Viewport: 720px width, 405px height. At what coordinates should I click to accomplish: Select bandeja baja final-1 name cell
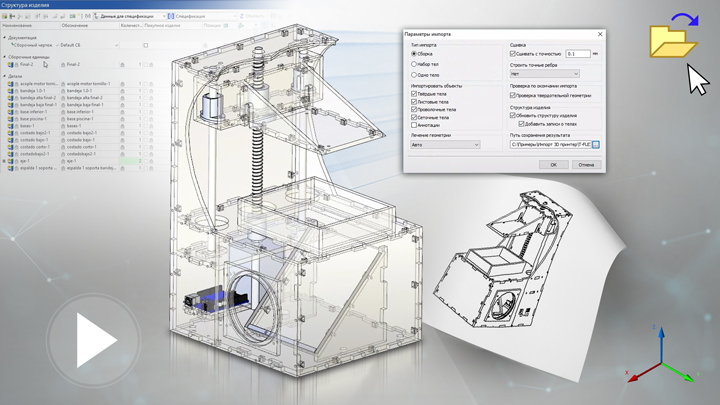39,105
